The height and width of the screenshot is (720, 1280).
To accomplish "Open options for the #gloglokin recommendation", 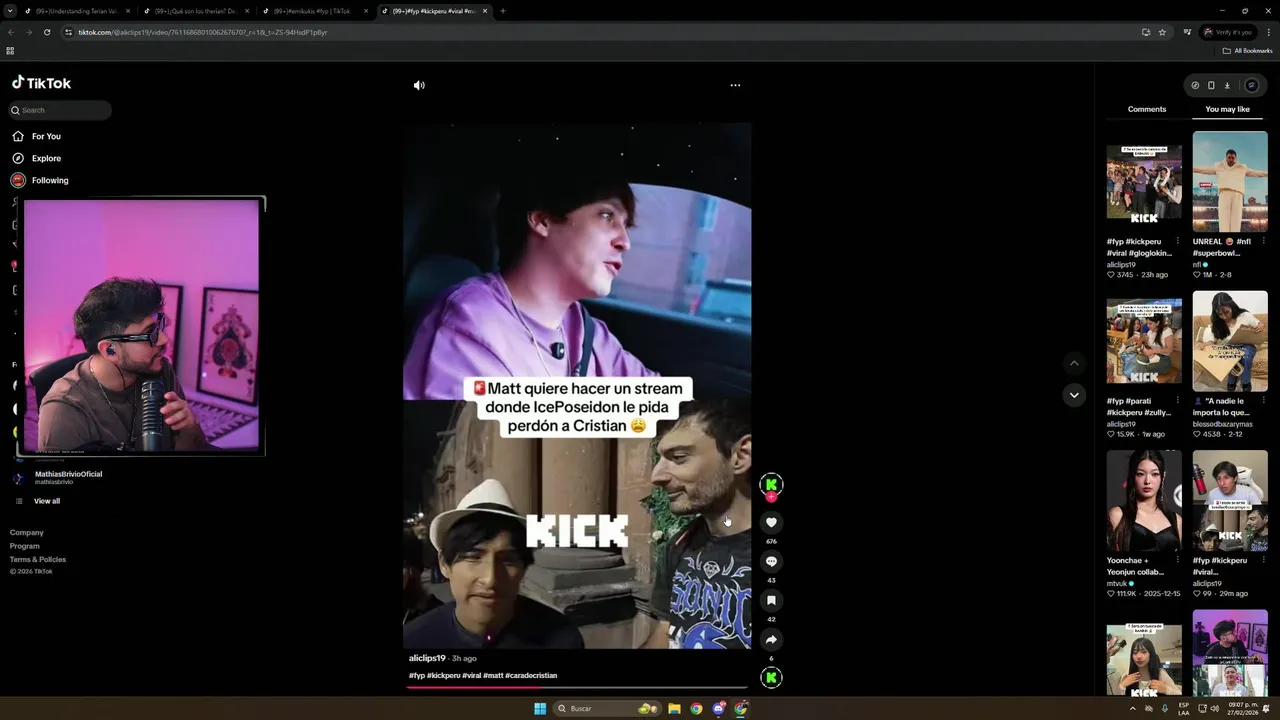I will point(1177,241).
